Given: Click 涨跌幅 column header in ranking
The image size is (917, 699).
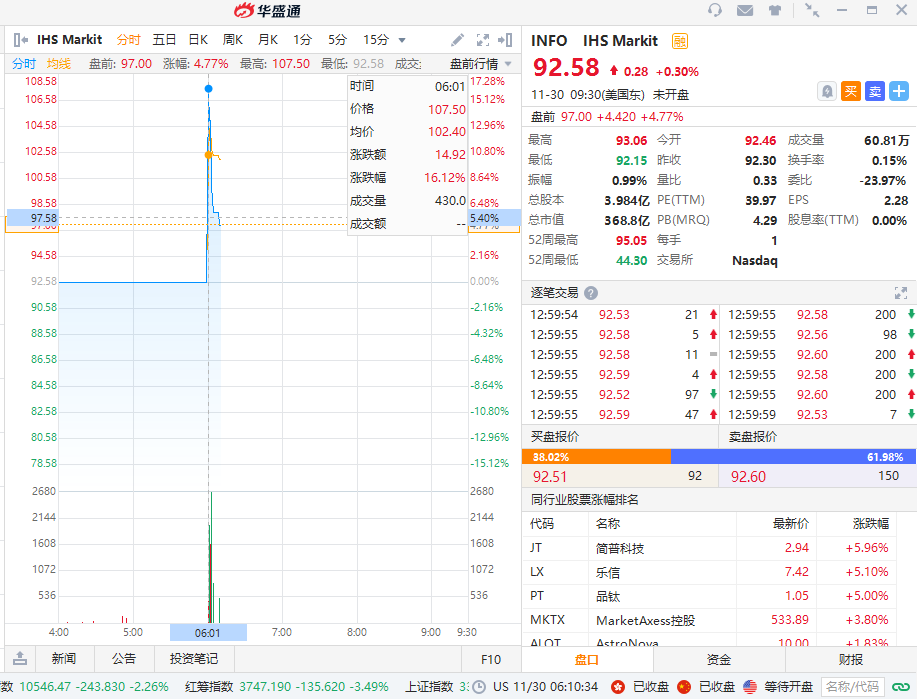Looking at the screenshot, I should [871, 524].
